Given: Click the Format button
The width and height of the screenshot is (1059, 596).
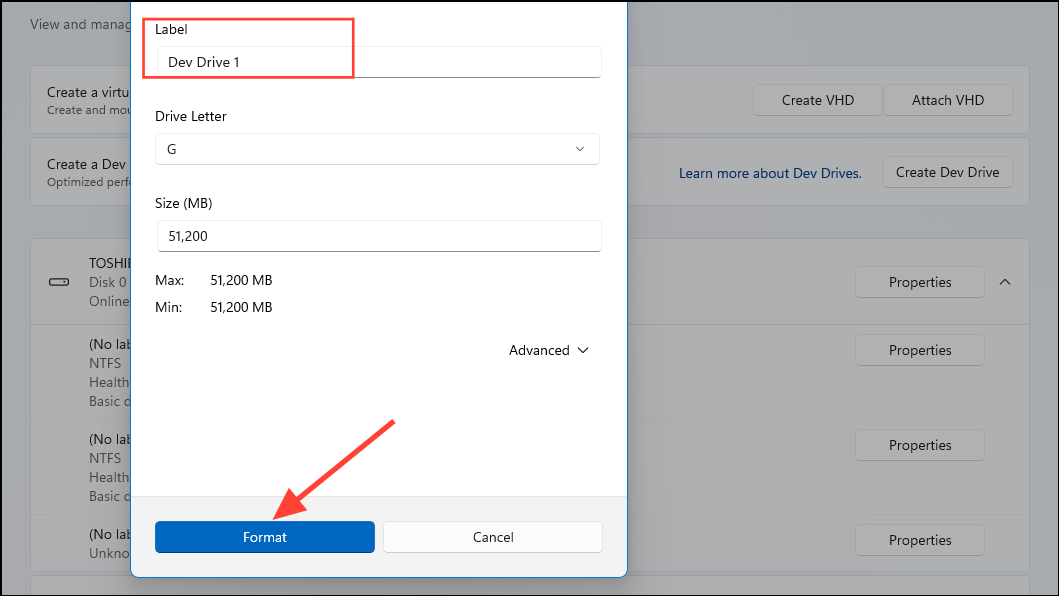Looking at the screenshot, I should click(x=264, y=537).
